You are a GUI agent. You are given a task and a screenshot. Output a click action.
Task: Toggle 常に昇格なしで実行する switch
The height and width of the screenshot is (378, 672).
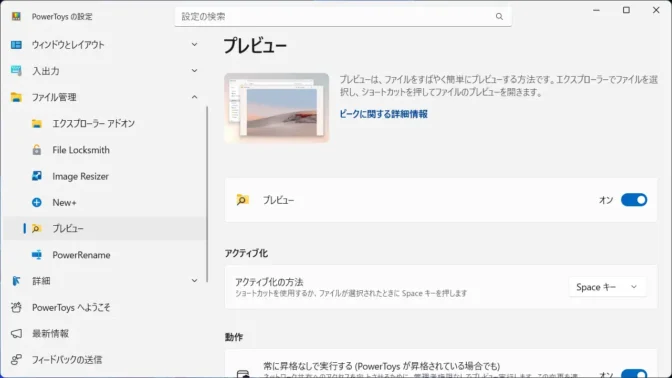pos(634,374)
